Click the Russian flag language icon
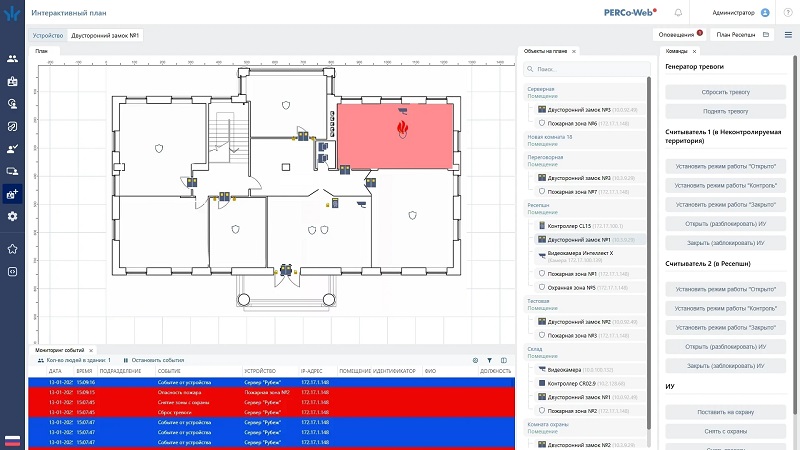The height and width of the screenshot is (450, 800). 12,440
